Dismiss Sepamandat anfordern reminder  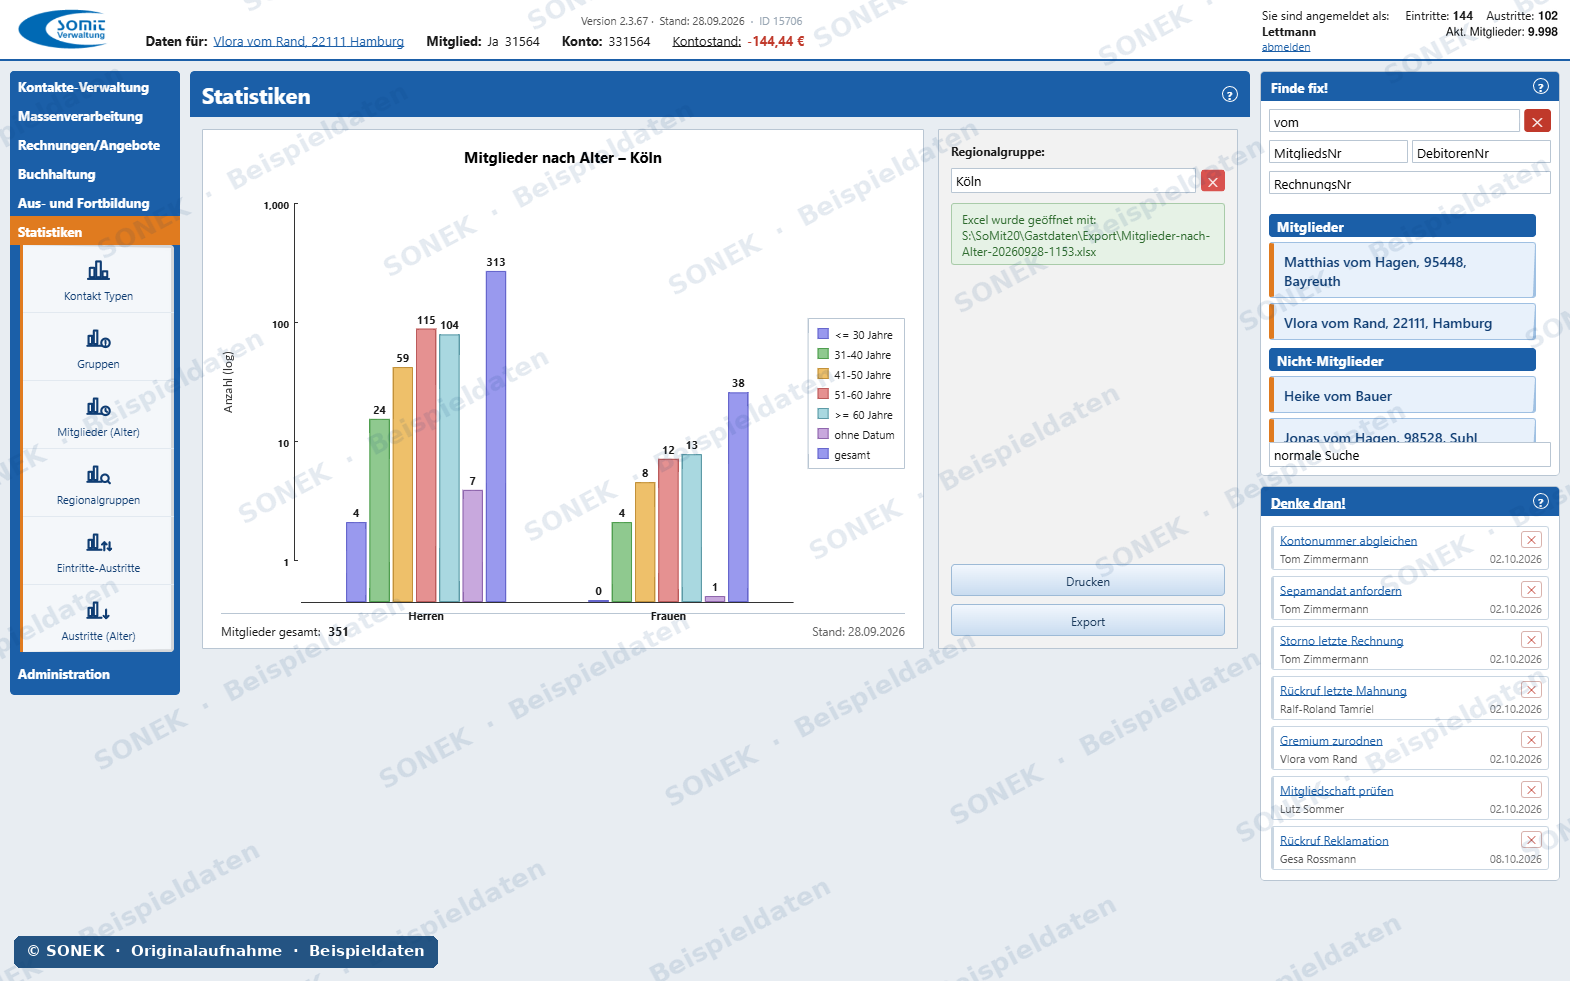pyautogui.click(x=1531, y=590)
